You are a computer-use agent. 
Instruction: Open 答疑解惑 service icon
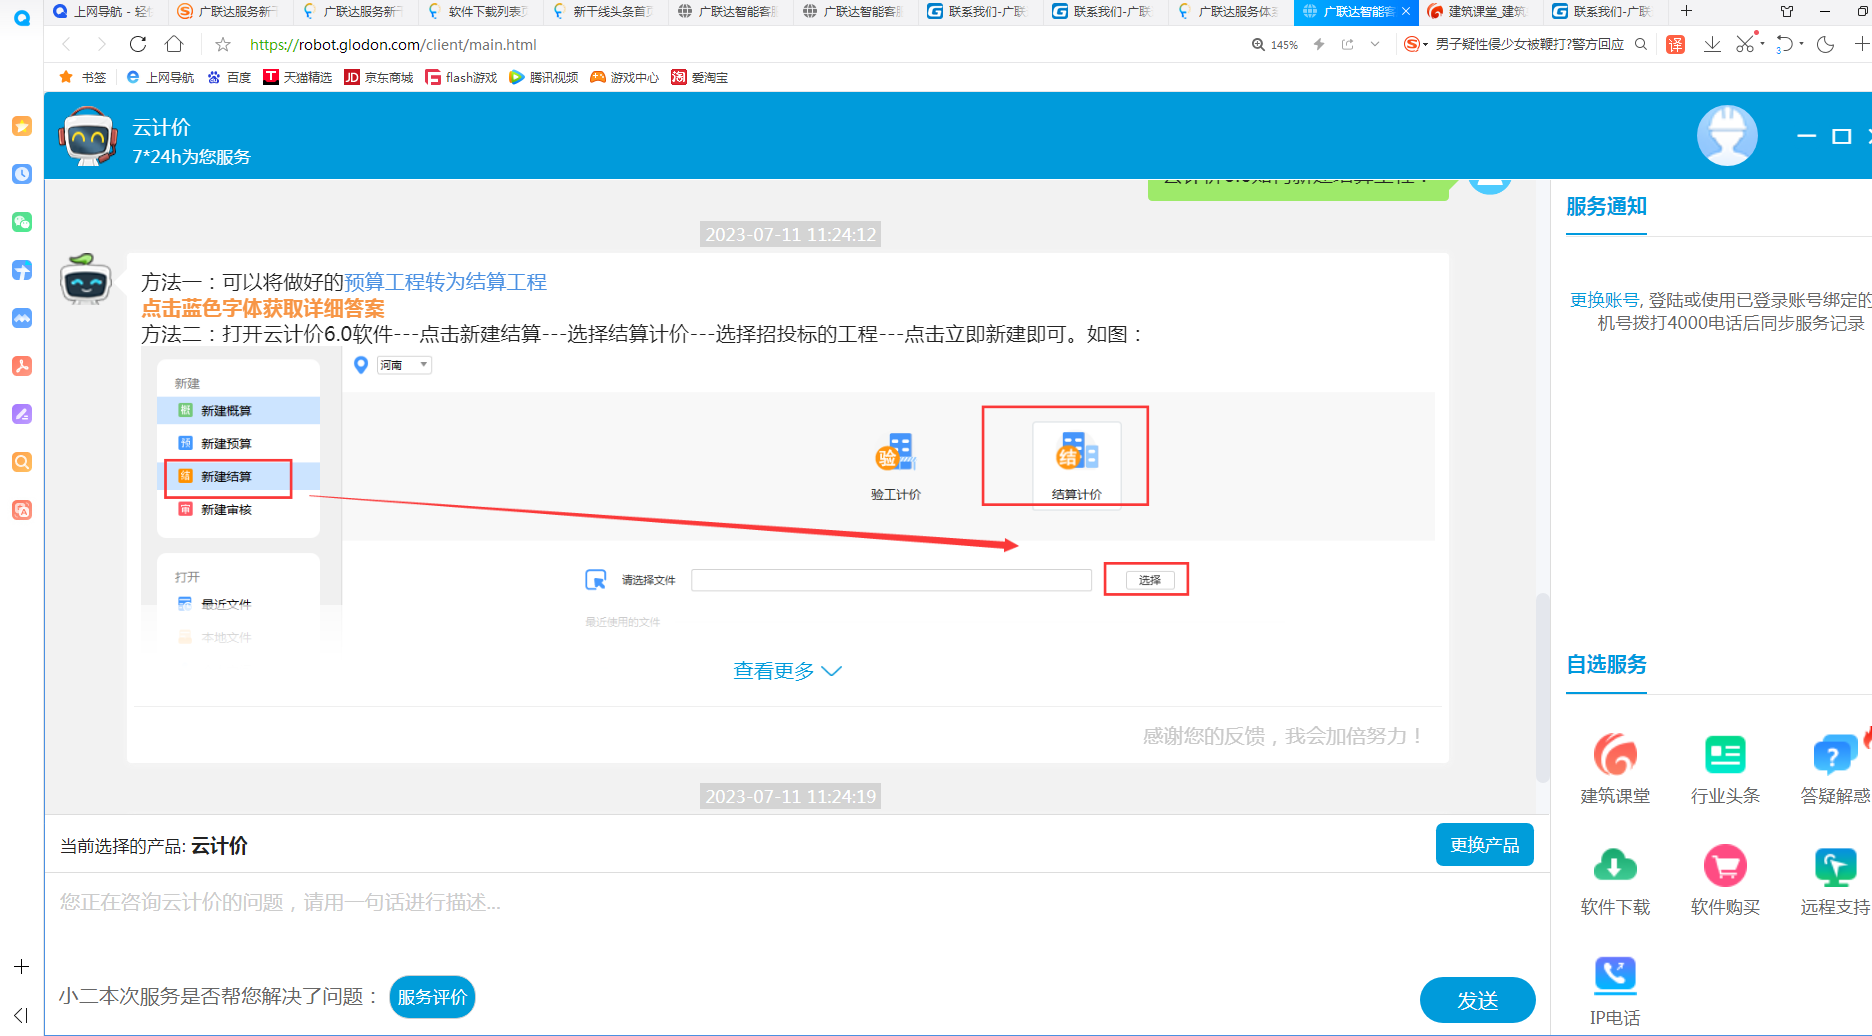click(x=1836, y=768)
